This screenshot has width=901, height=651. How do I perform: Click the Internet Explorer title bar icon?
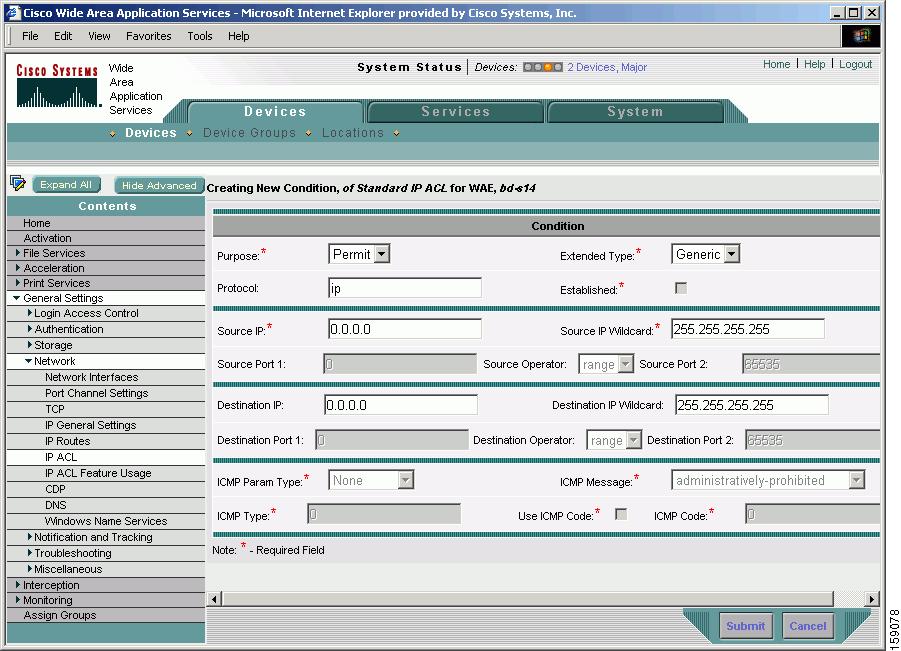(13, 12)
